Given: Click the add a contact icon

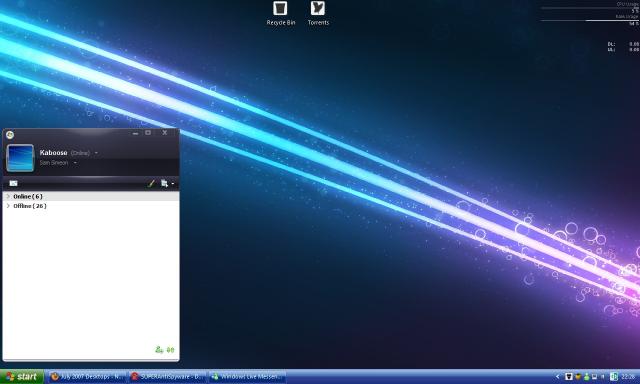Looking at the screenshot, I should [x=159, y=350].
